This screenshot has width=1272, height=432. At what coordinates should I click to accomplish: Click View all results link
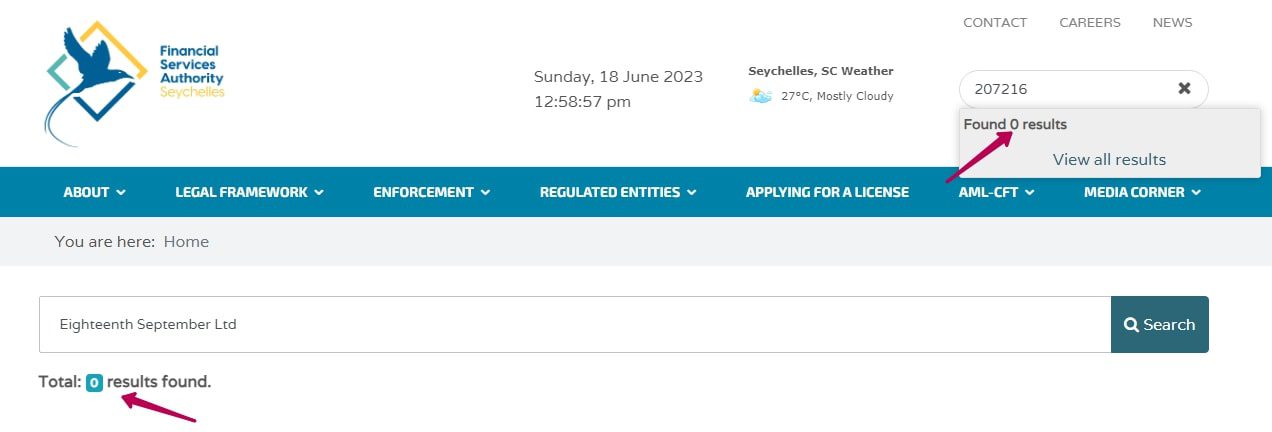click(1109, 159)
